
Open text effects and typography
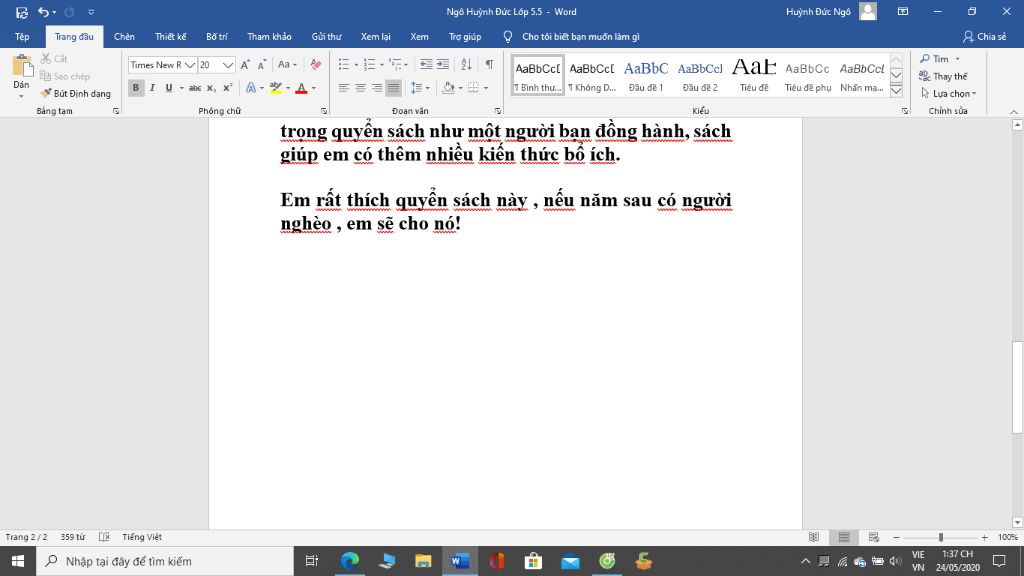[251, 88]
